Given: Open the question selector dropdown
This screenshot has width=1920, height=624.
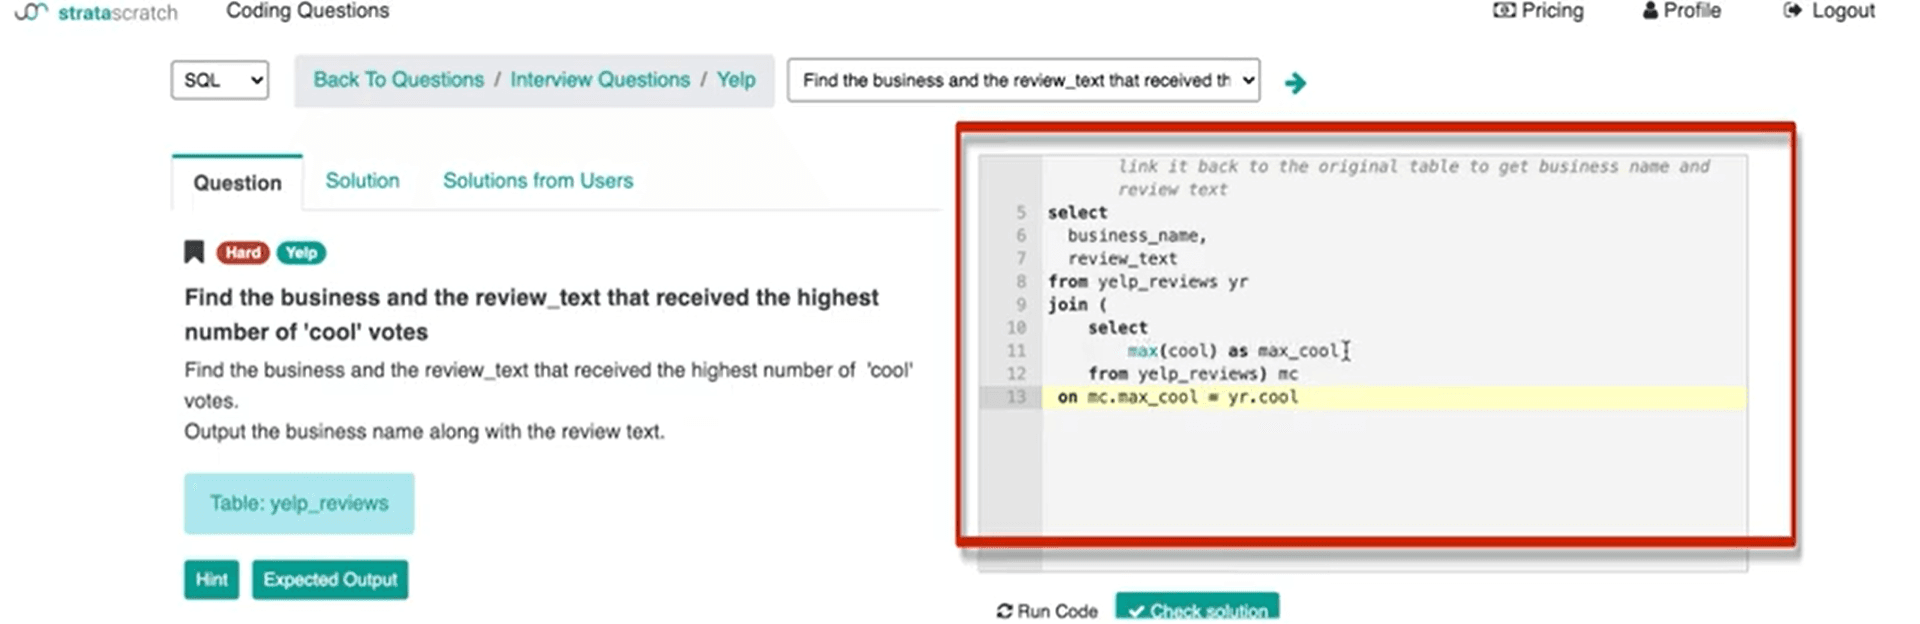Looking at the screenshot, I should (1023, 80).
